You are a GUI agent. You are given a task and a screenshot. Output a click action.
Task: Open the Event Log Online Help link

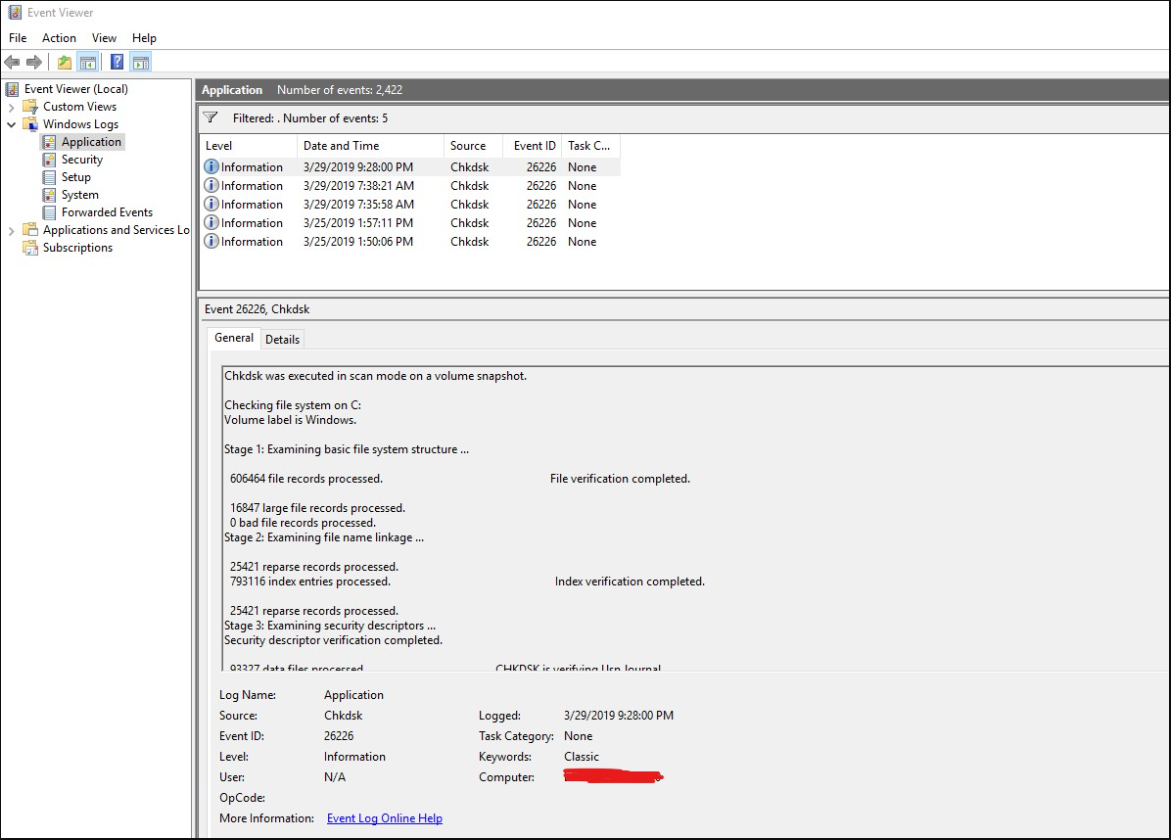(384, 818)
